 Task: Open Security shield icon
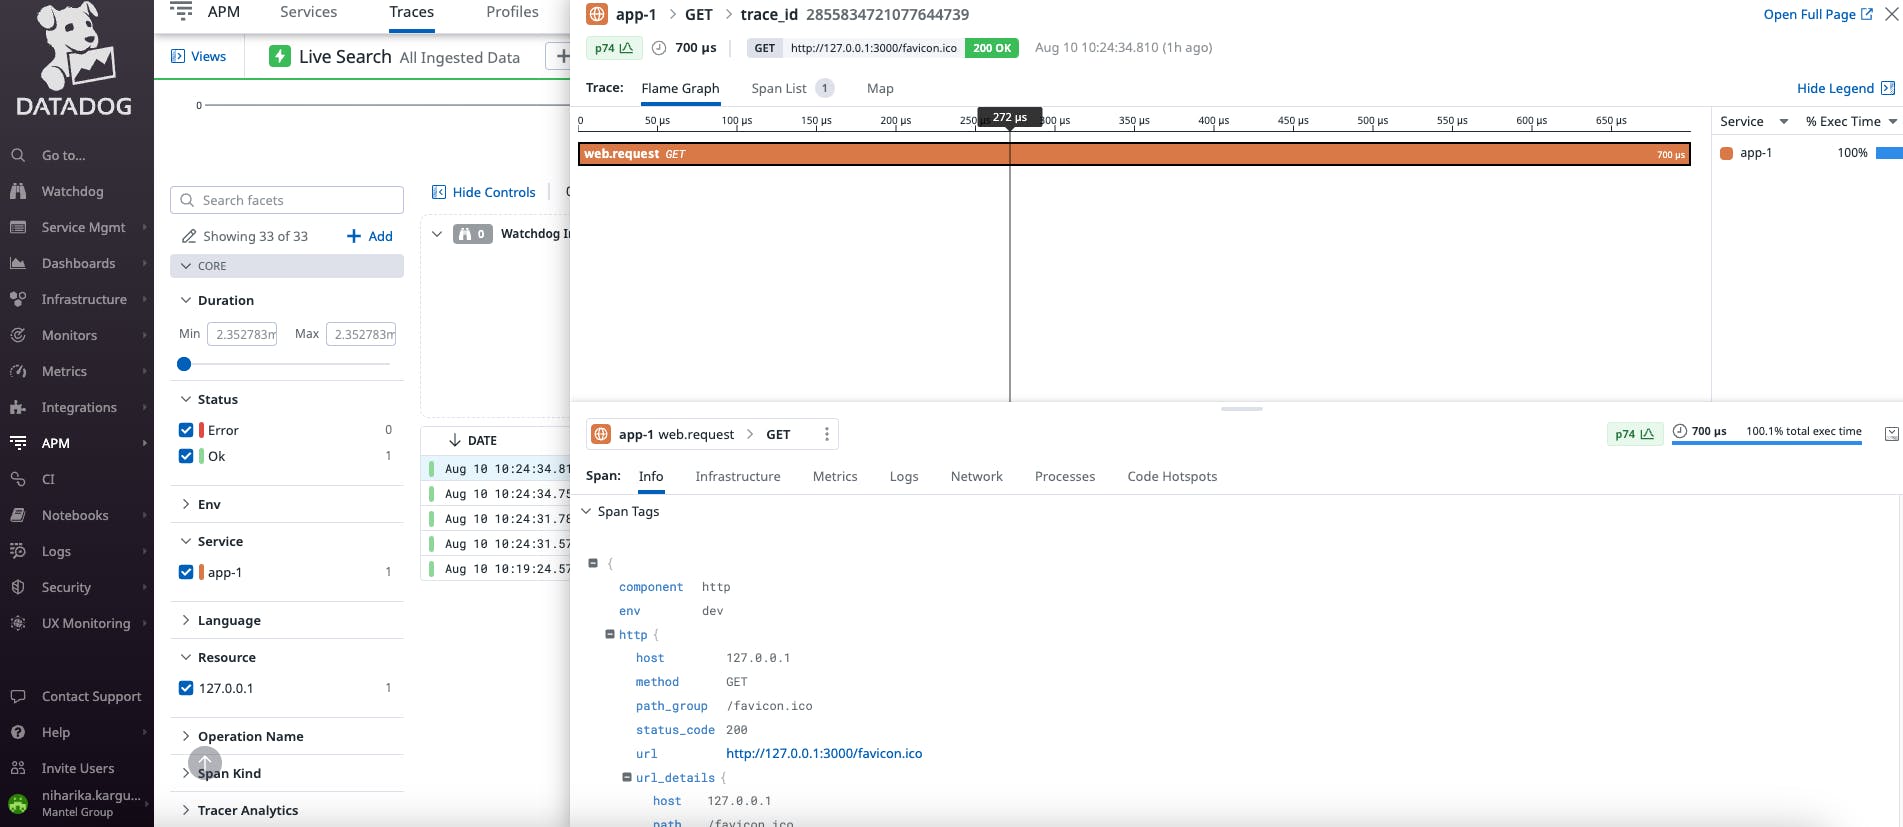point(18,587)
